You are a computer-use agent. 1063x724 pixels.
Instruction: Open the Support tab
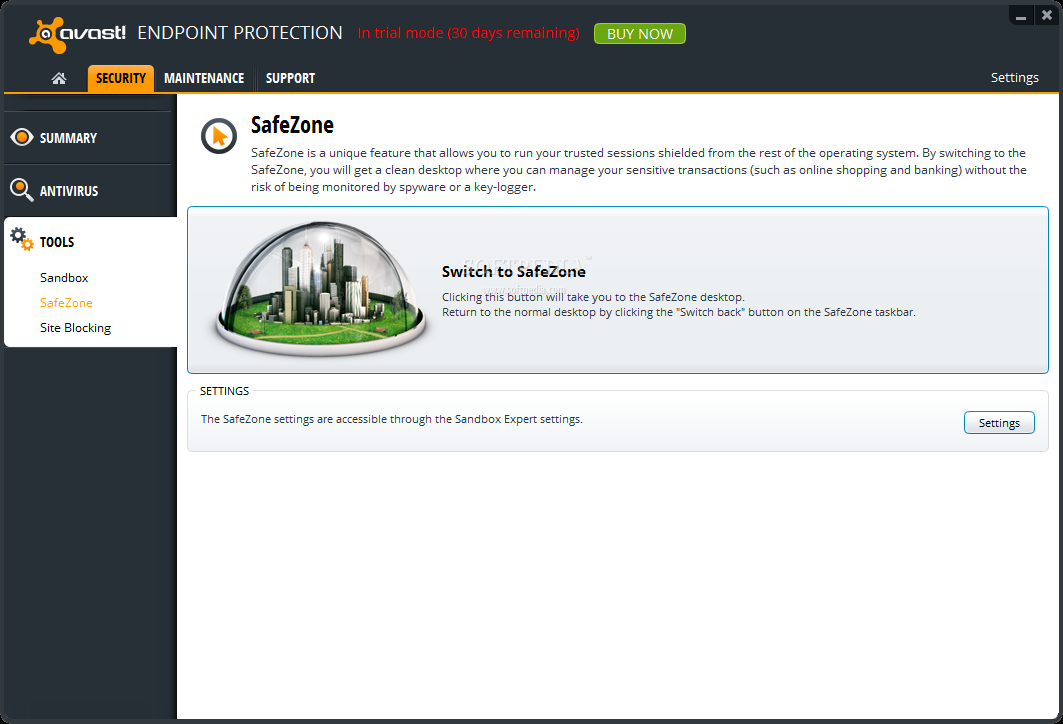coord(290,78)
